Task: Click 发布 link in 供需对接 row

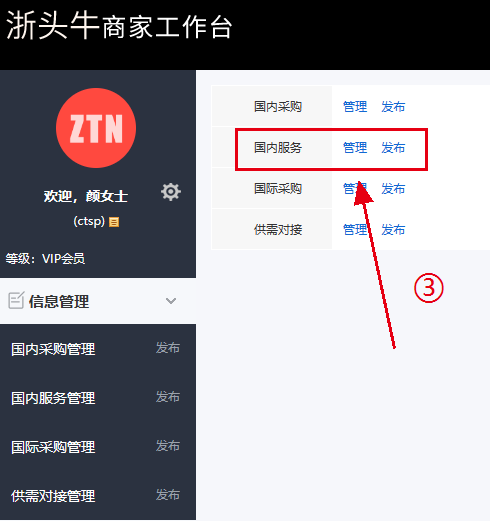Action: [393, 230]
